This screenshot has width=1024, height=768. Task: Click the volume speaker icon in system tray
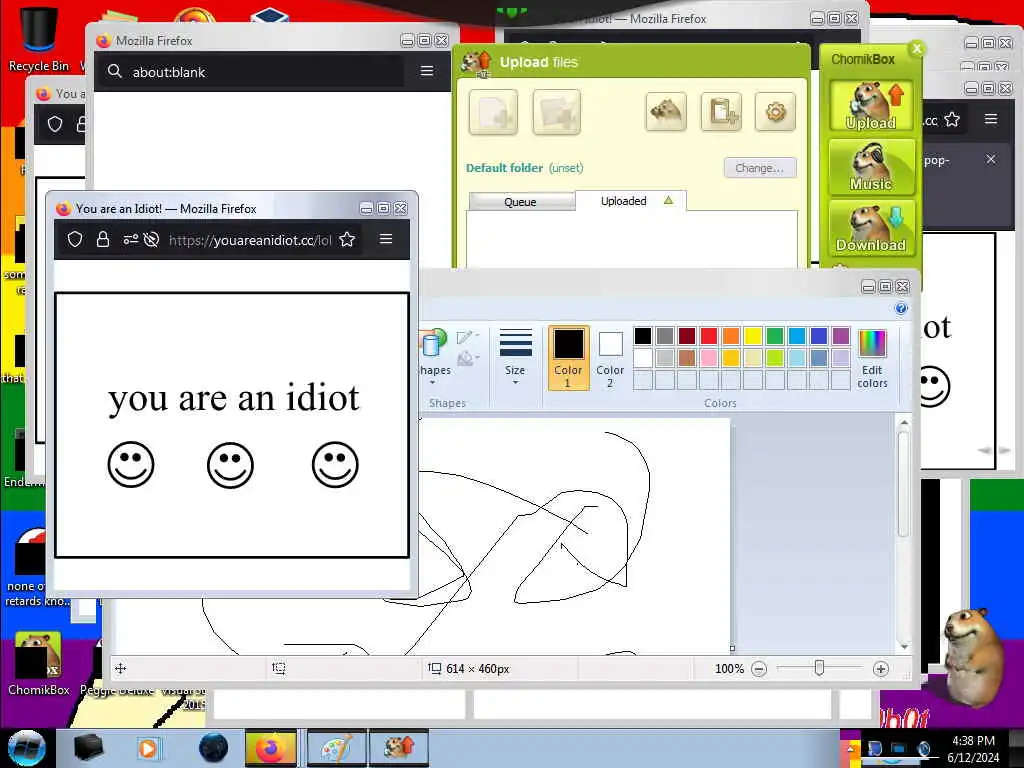tap(923, 748)
